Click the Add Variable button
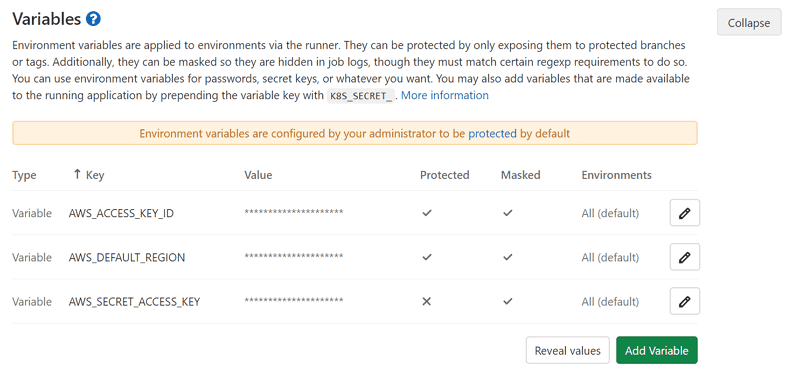800x373 pixels. point(657,351)
